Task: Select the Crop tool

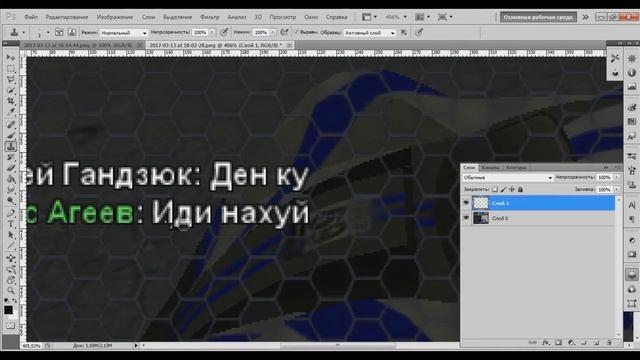Action: [11, 101]
